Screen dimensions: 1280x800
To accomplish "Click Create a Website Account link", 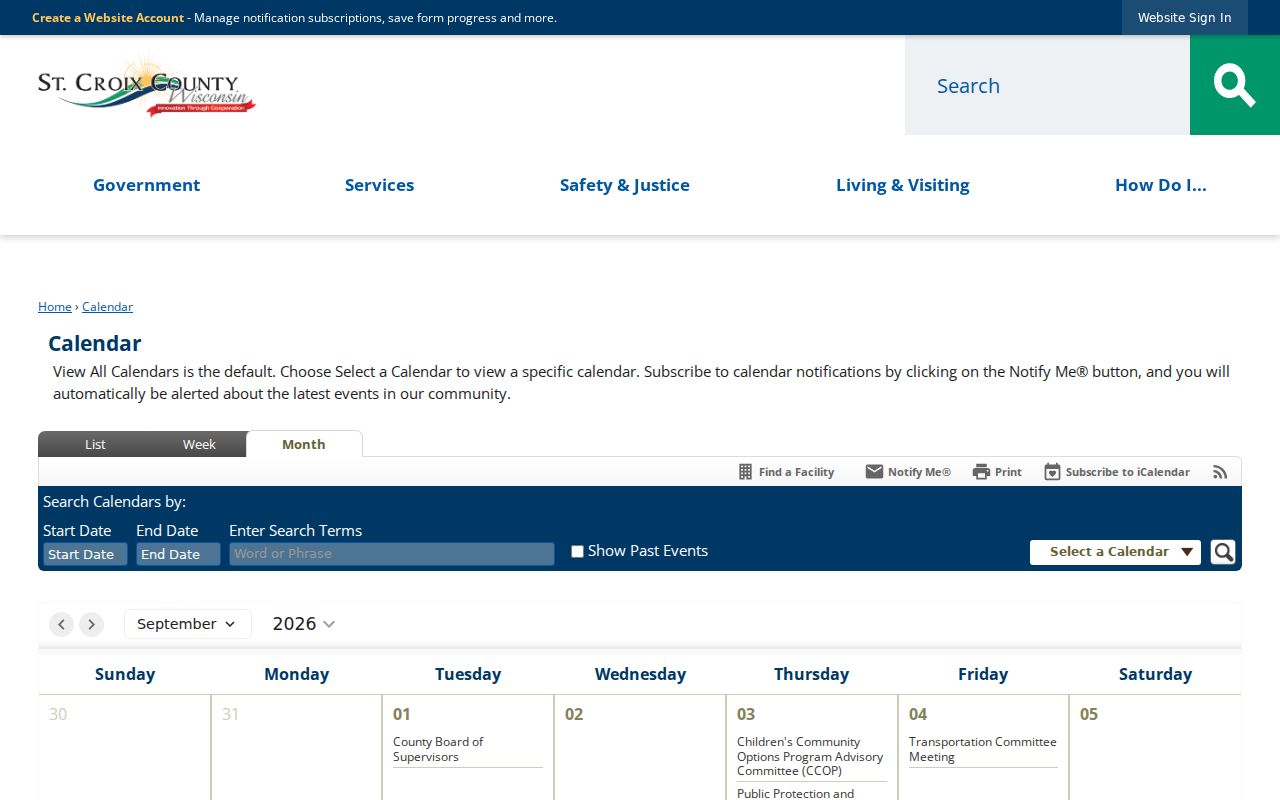I will [108, 18].
